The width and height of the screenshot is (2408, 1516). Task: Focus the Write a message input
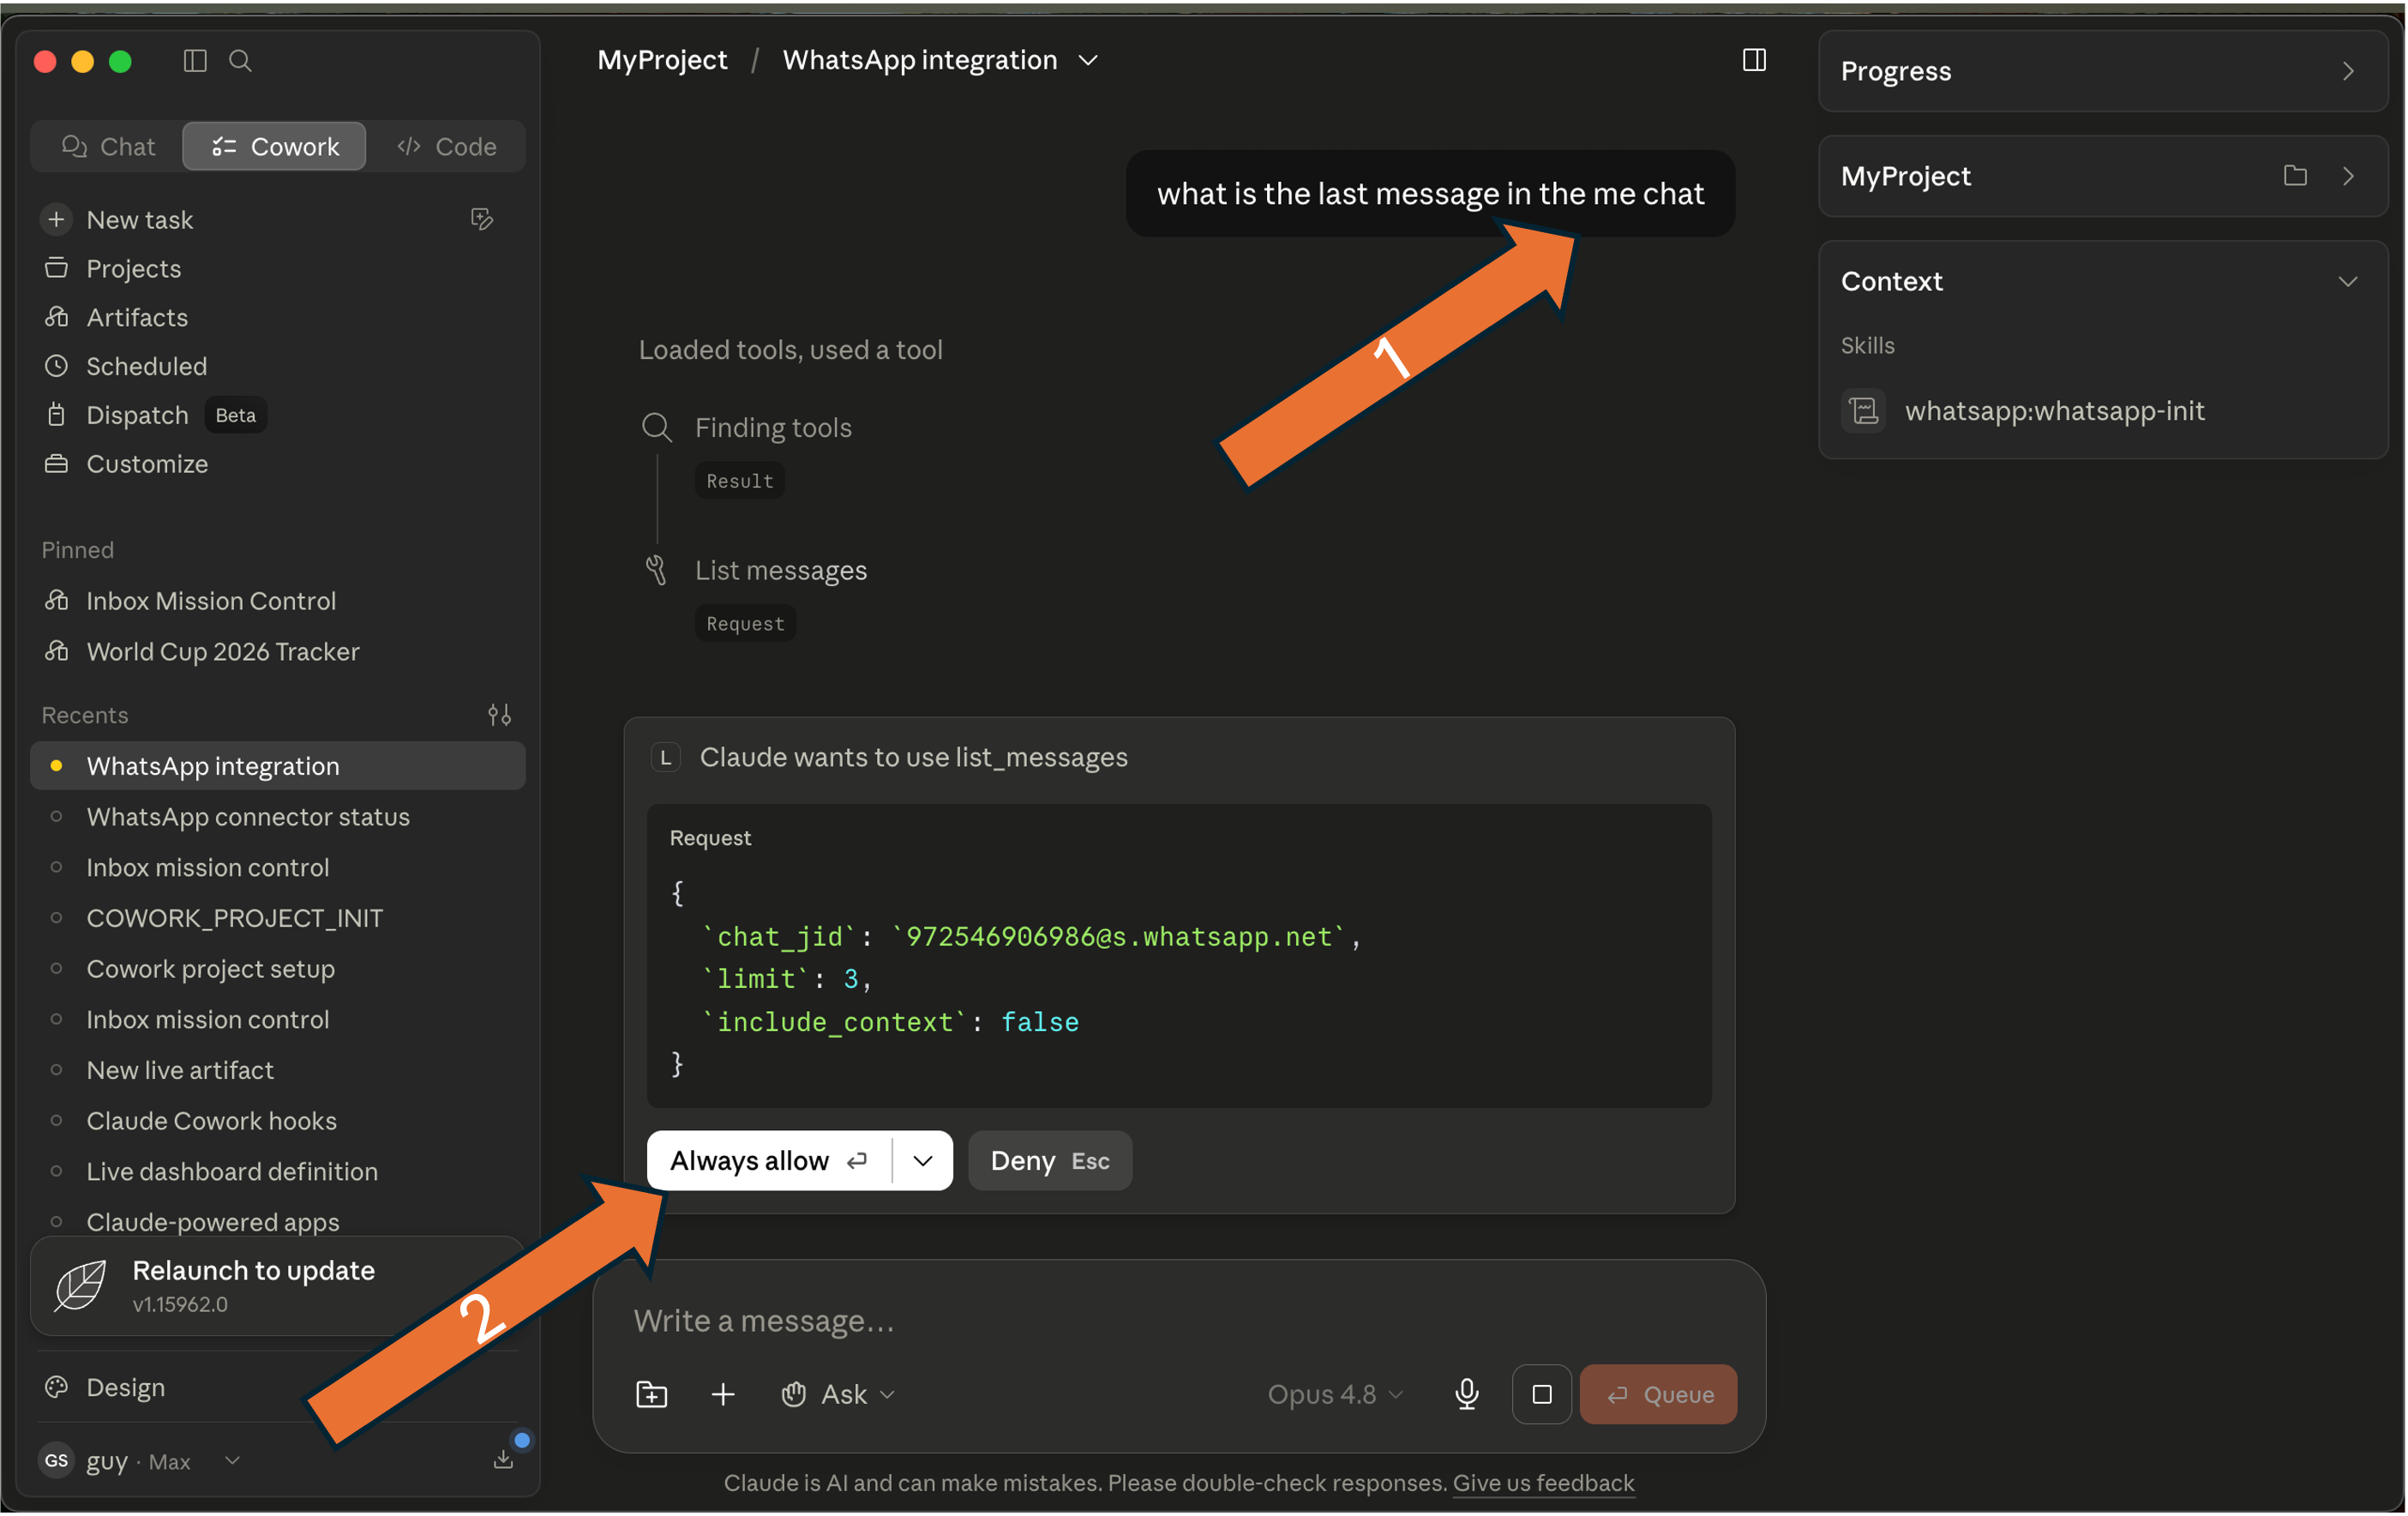click(x=1178, y=1321)
